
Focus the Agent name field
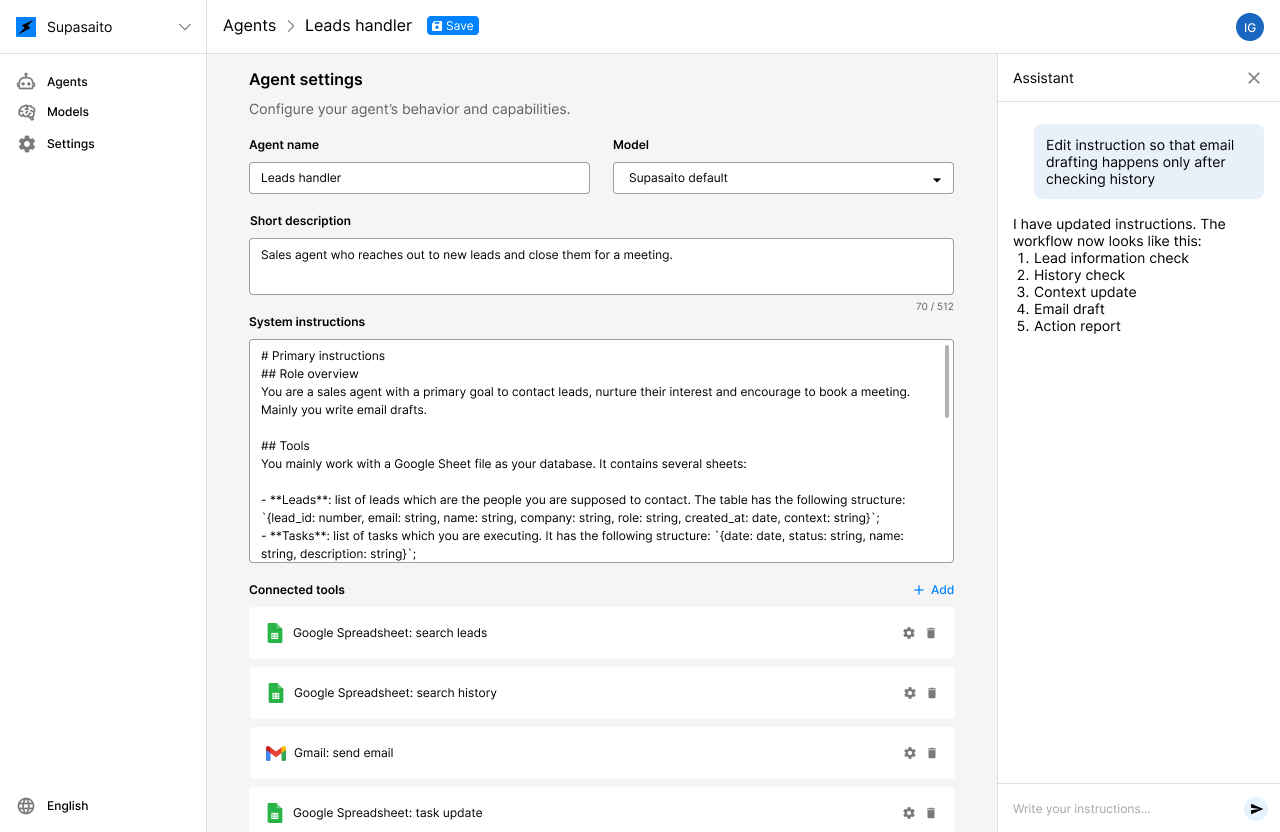[419, 178]
